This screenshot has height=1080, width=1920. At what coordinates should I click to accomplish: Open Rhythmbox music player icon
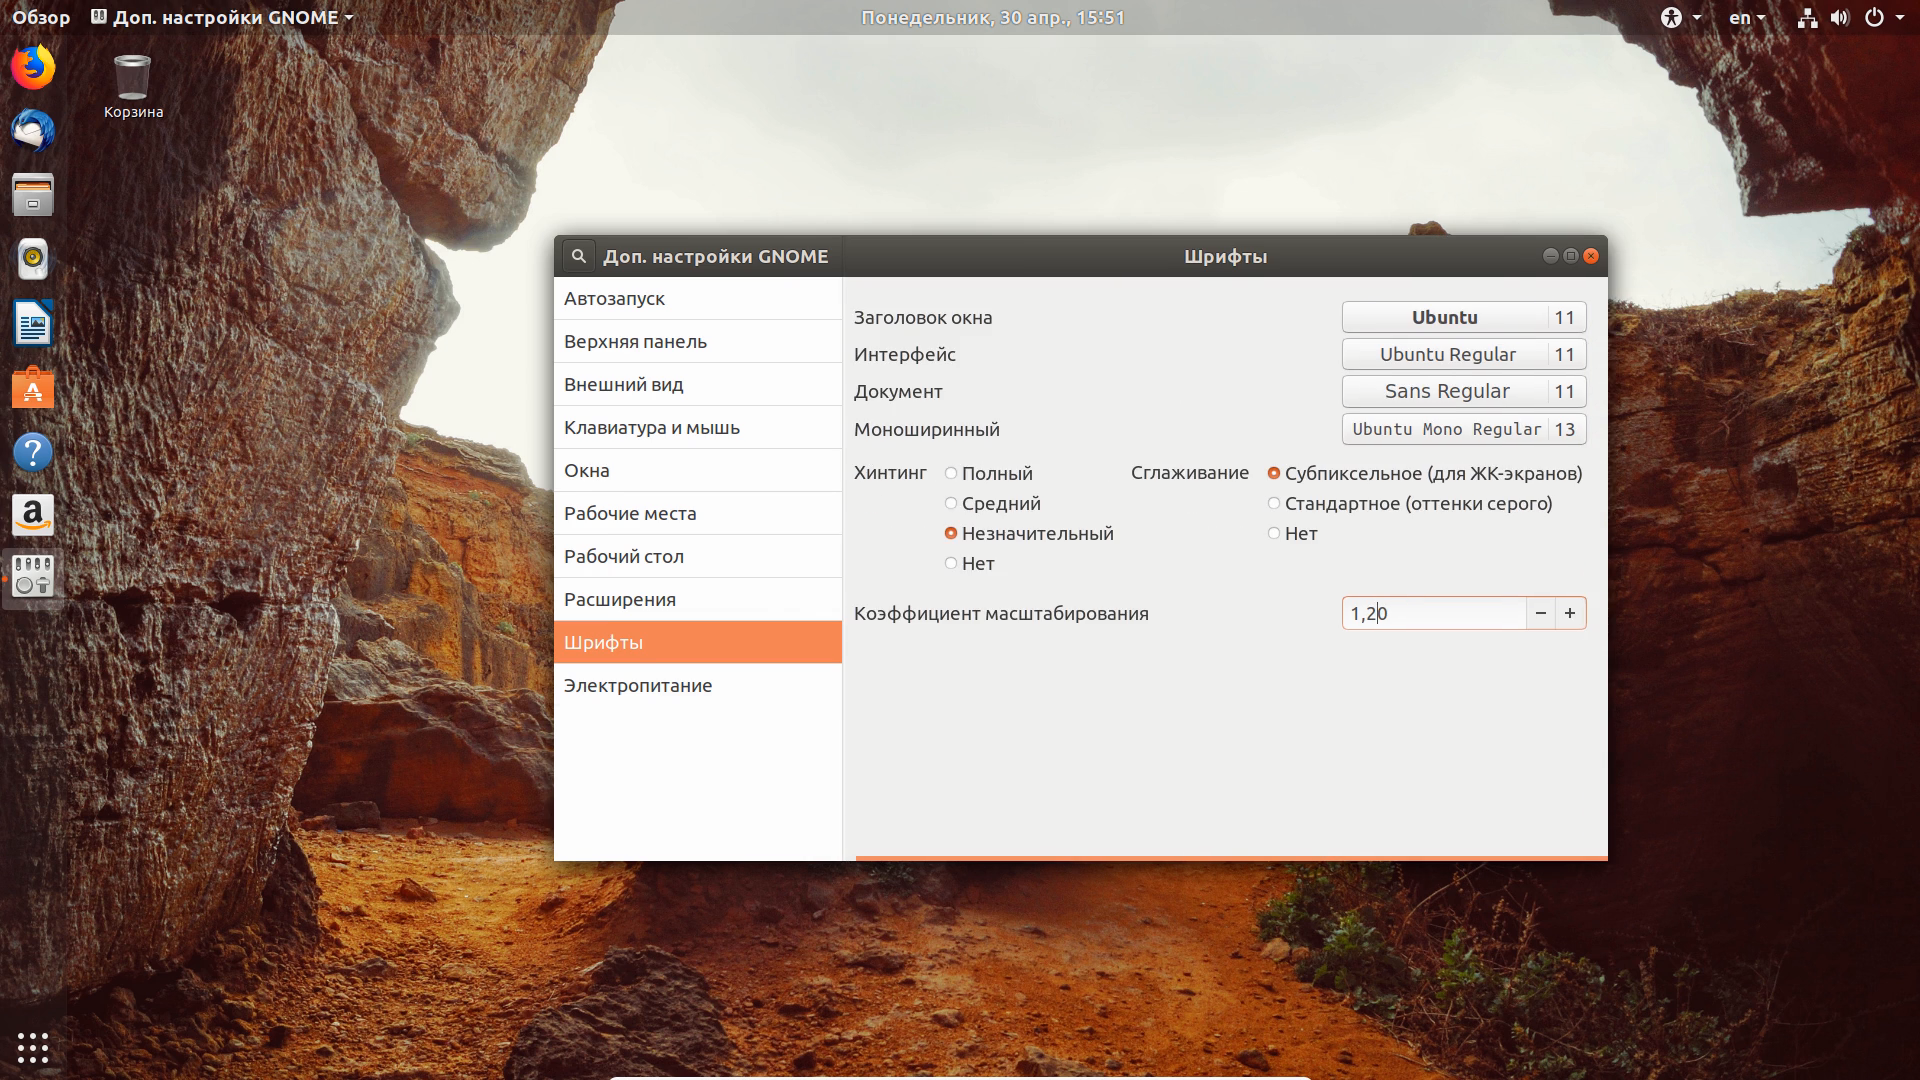point(33,259)
